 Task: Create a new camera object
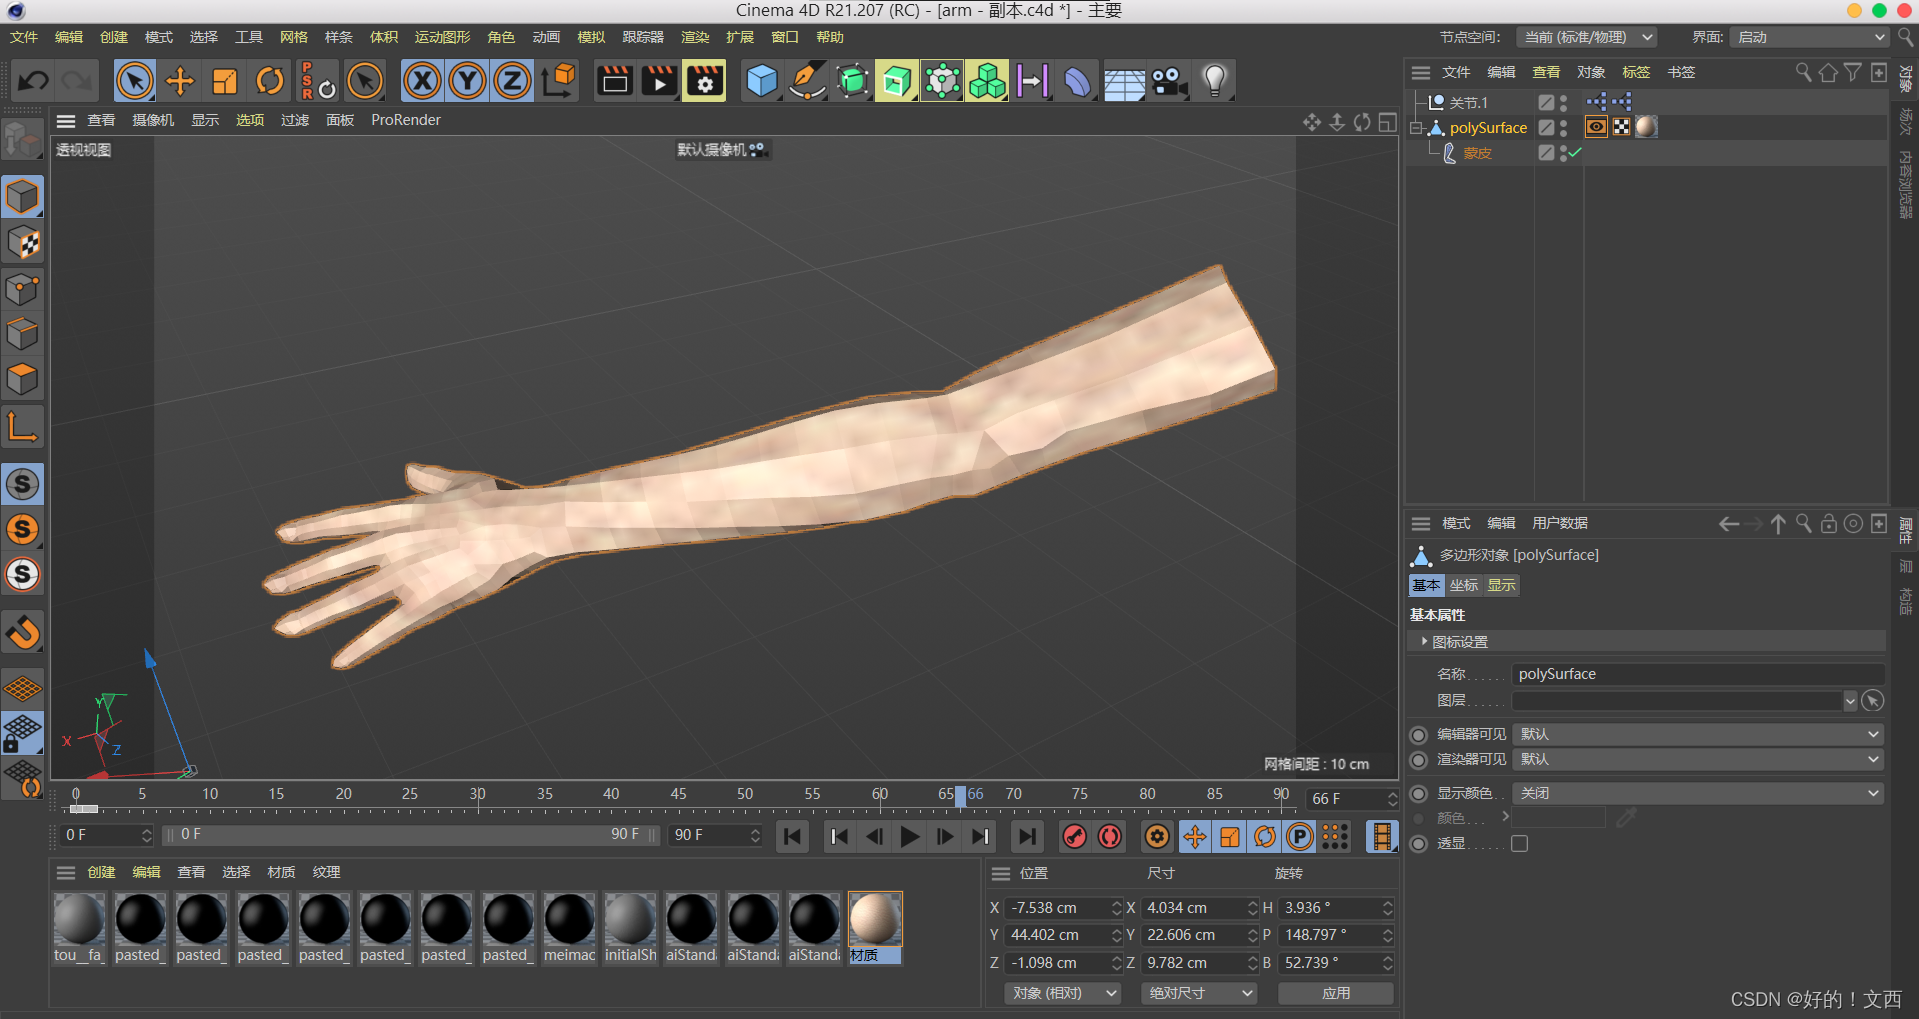[1169, 80]
